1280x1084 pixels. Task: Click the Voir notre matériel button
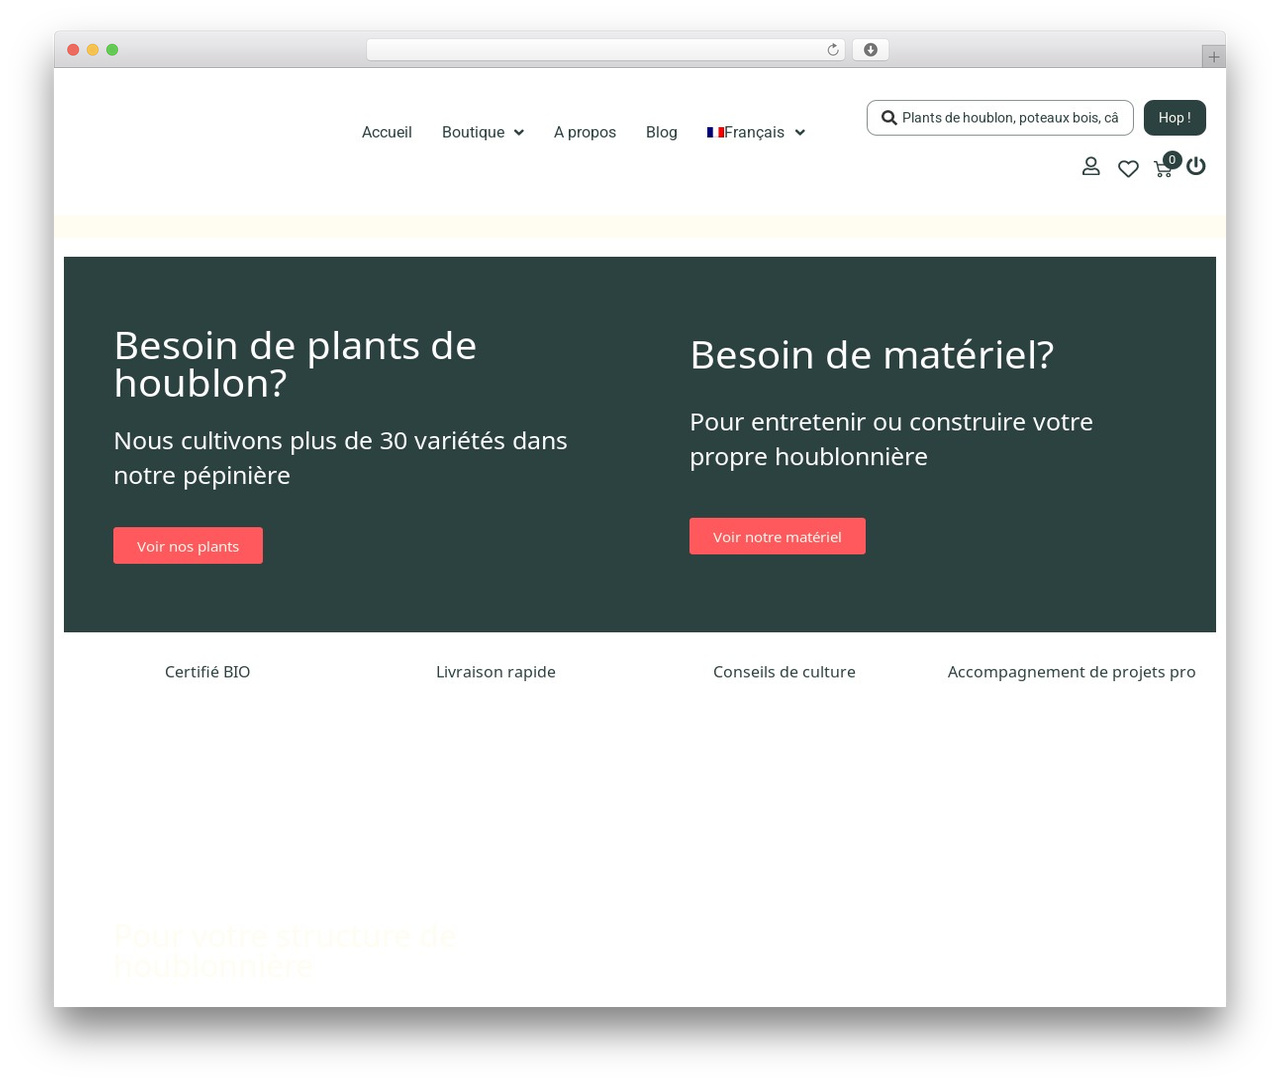(777, 537)
